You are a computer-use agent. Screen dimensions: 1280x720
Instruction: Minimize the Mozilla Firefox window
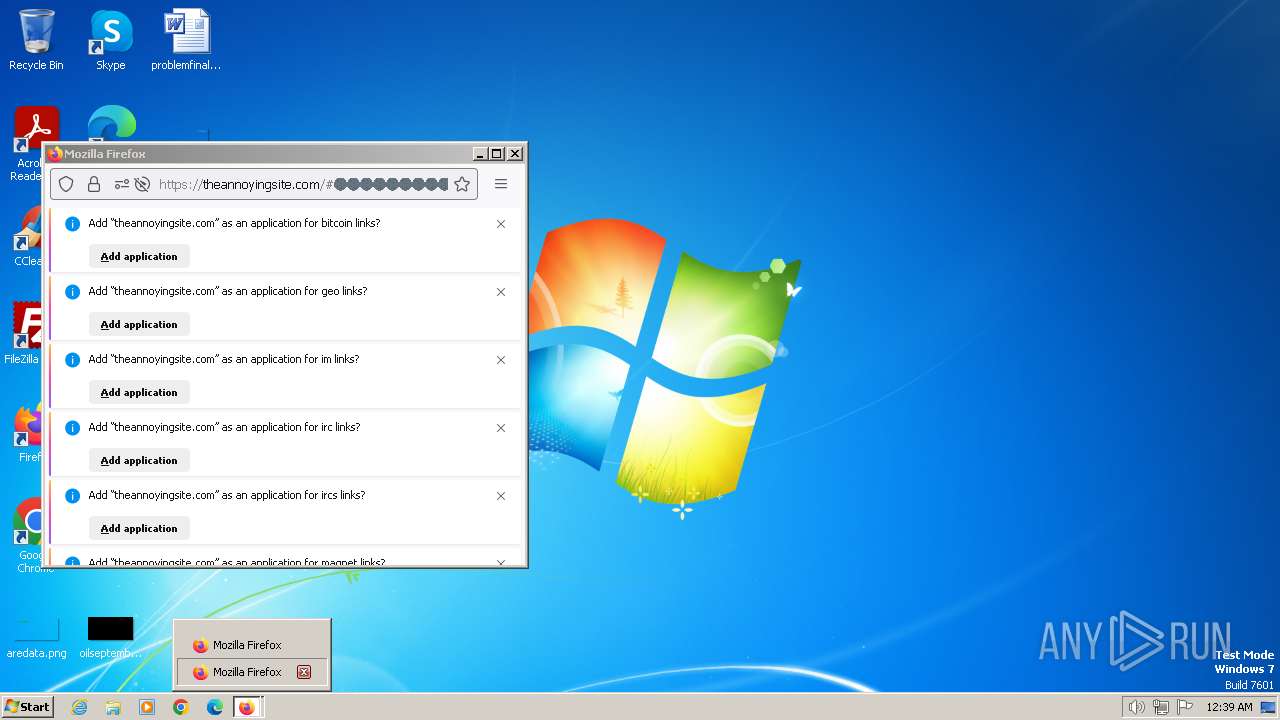point(479,154)
